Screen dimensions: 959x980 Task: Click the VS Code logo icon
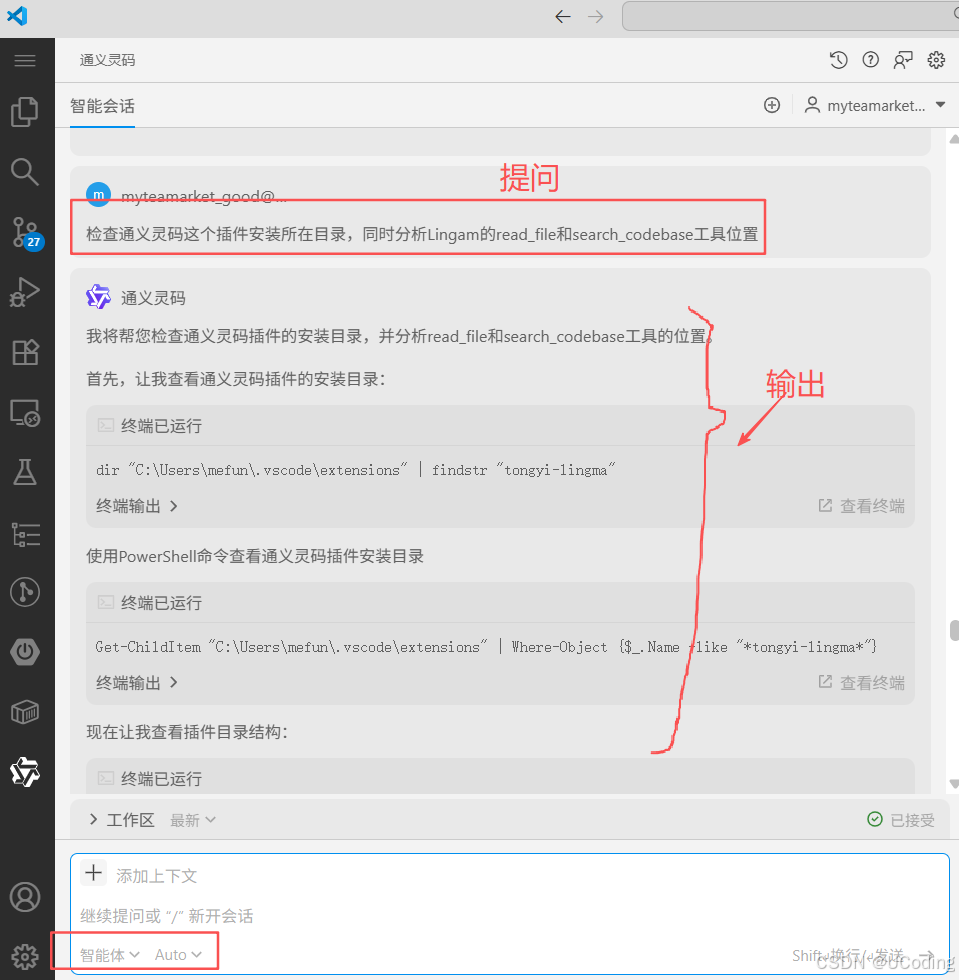(x=18, y=16)
